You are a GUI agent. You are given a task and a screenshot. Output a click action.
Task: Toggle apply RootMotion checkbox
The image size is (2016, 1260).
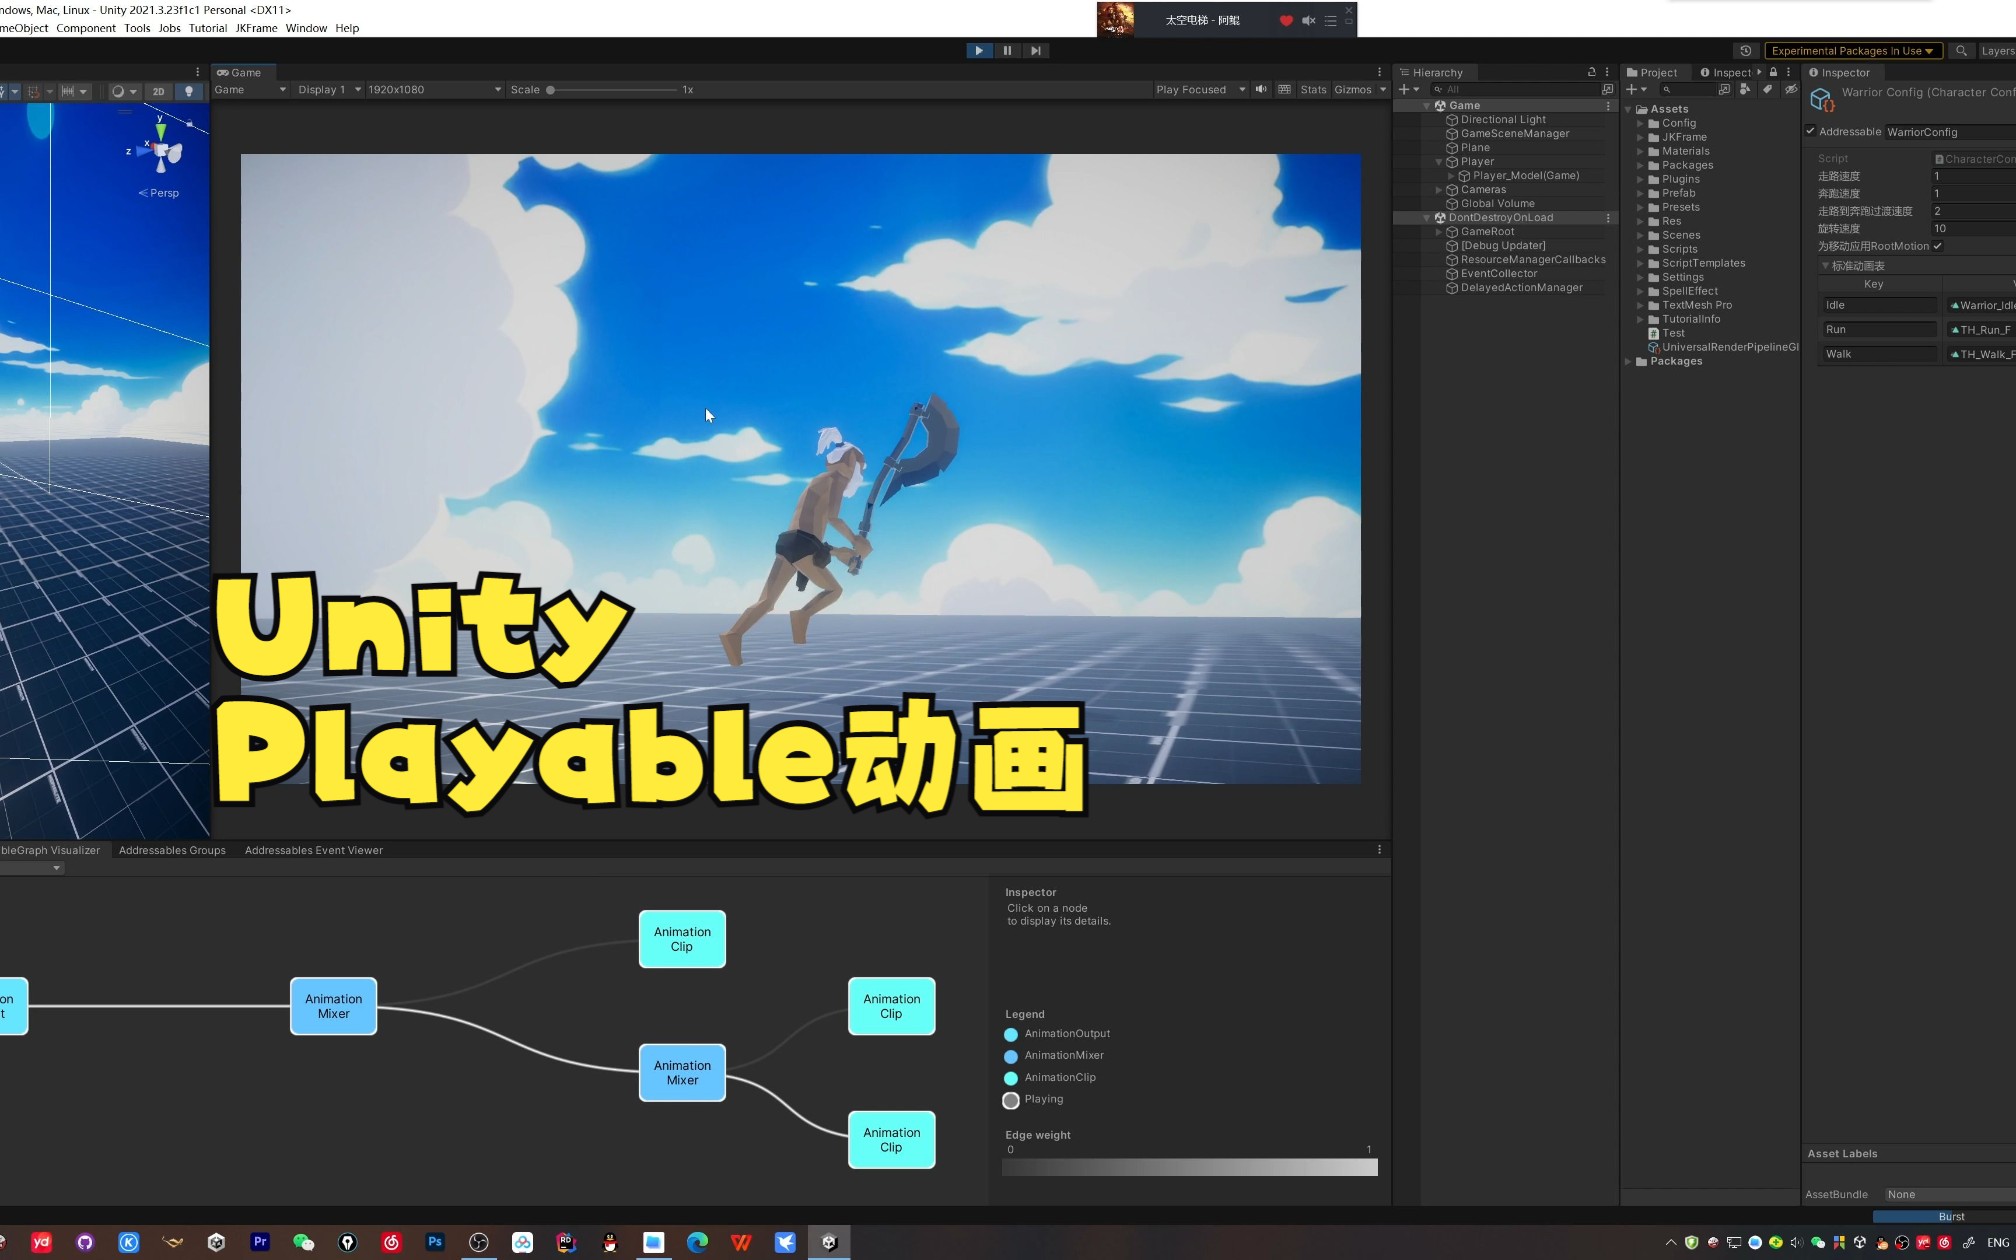pyautogui.click(x=1937, y=246)
